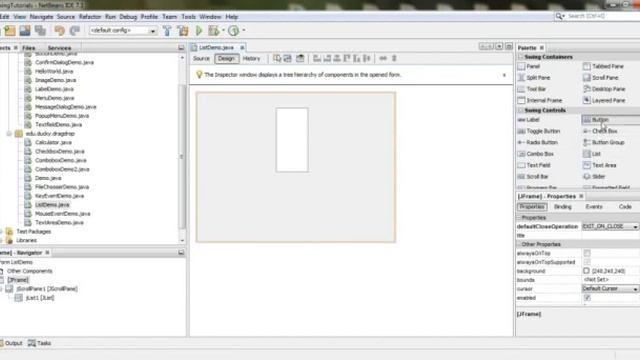
Task: Open the Binding properties tab
Action: tap(562, 207)
